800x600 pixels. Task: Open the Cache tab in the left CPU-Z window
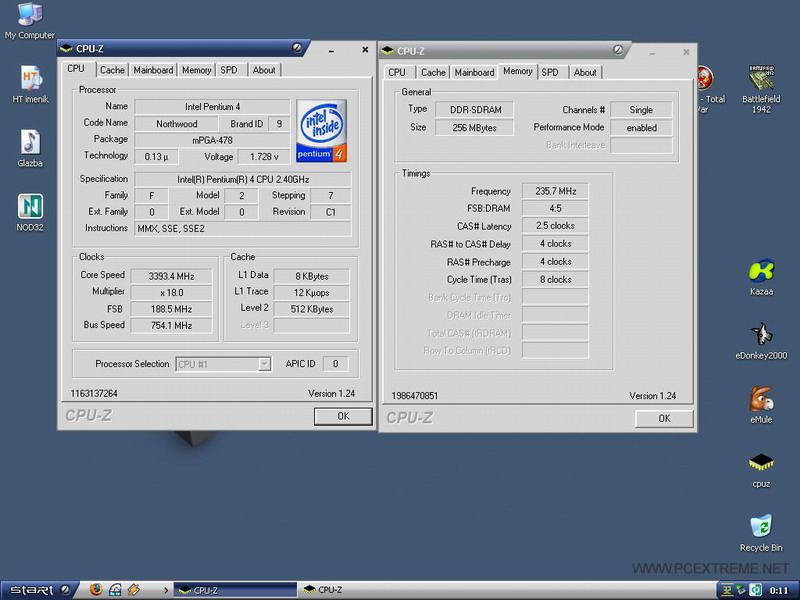(112, 70)
